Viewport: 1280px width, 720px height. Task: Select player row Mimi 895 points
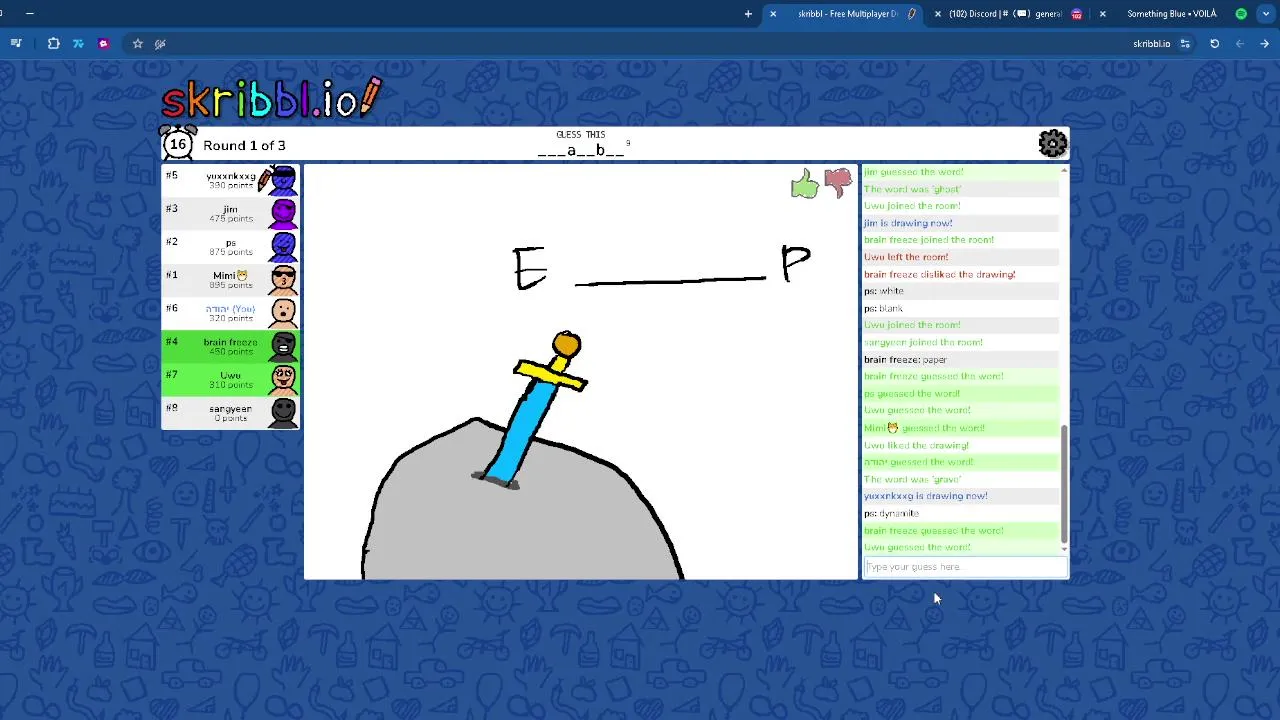pyautogui.click(x=230, y=279)
